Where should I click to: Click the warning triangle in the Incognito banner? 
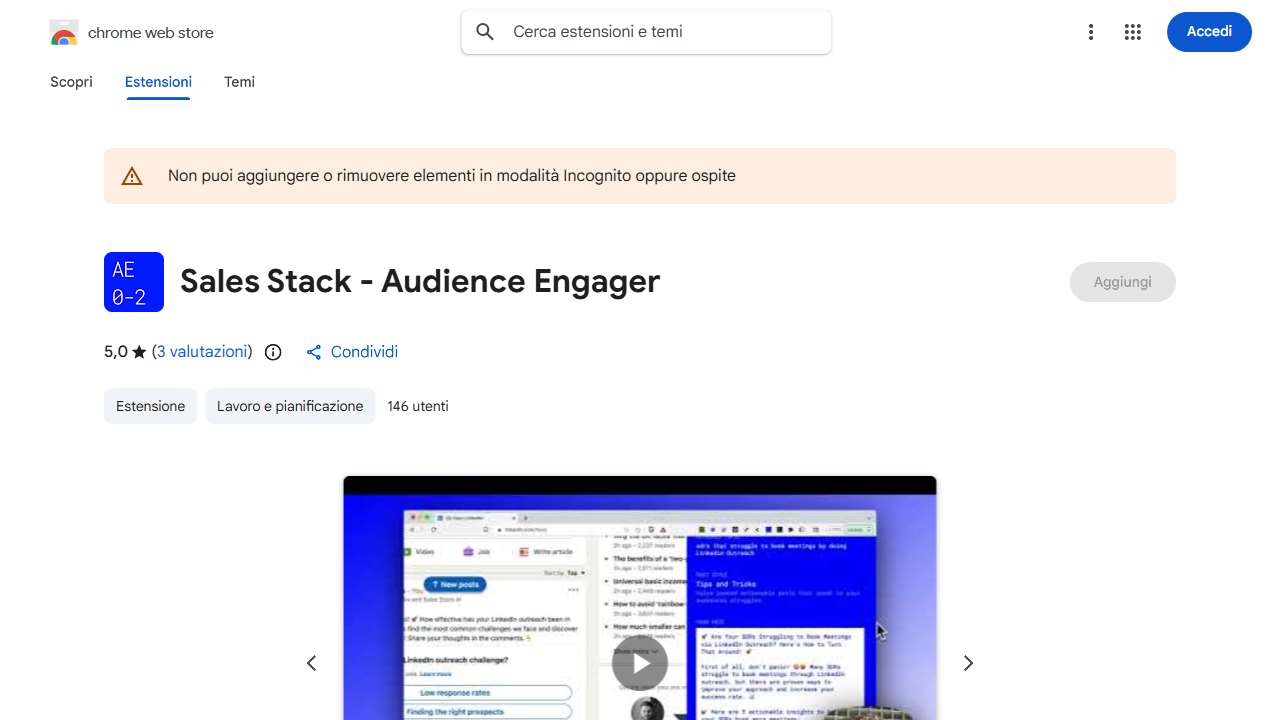pyautogui.click(x=132, y=175)
